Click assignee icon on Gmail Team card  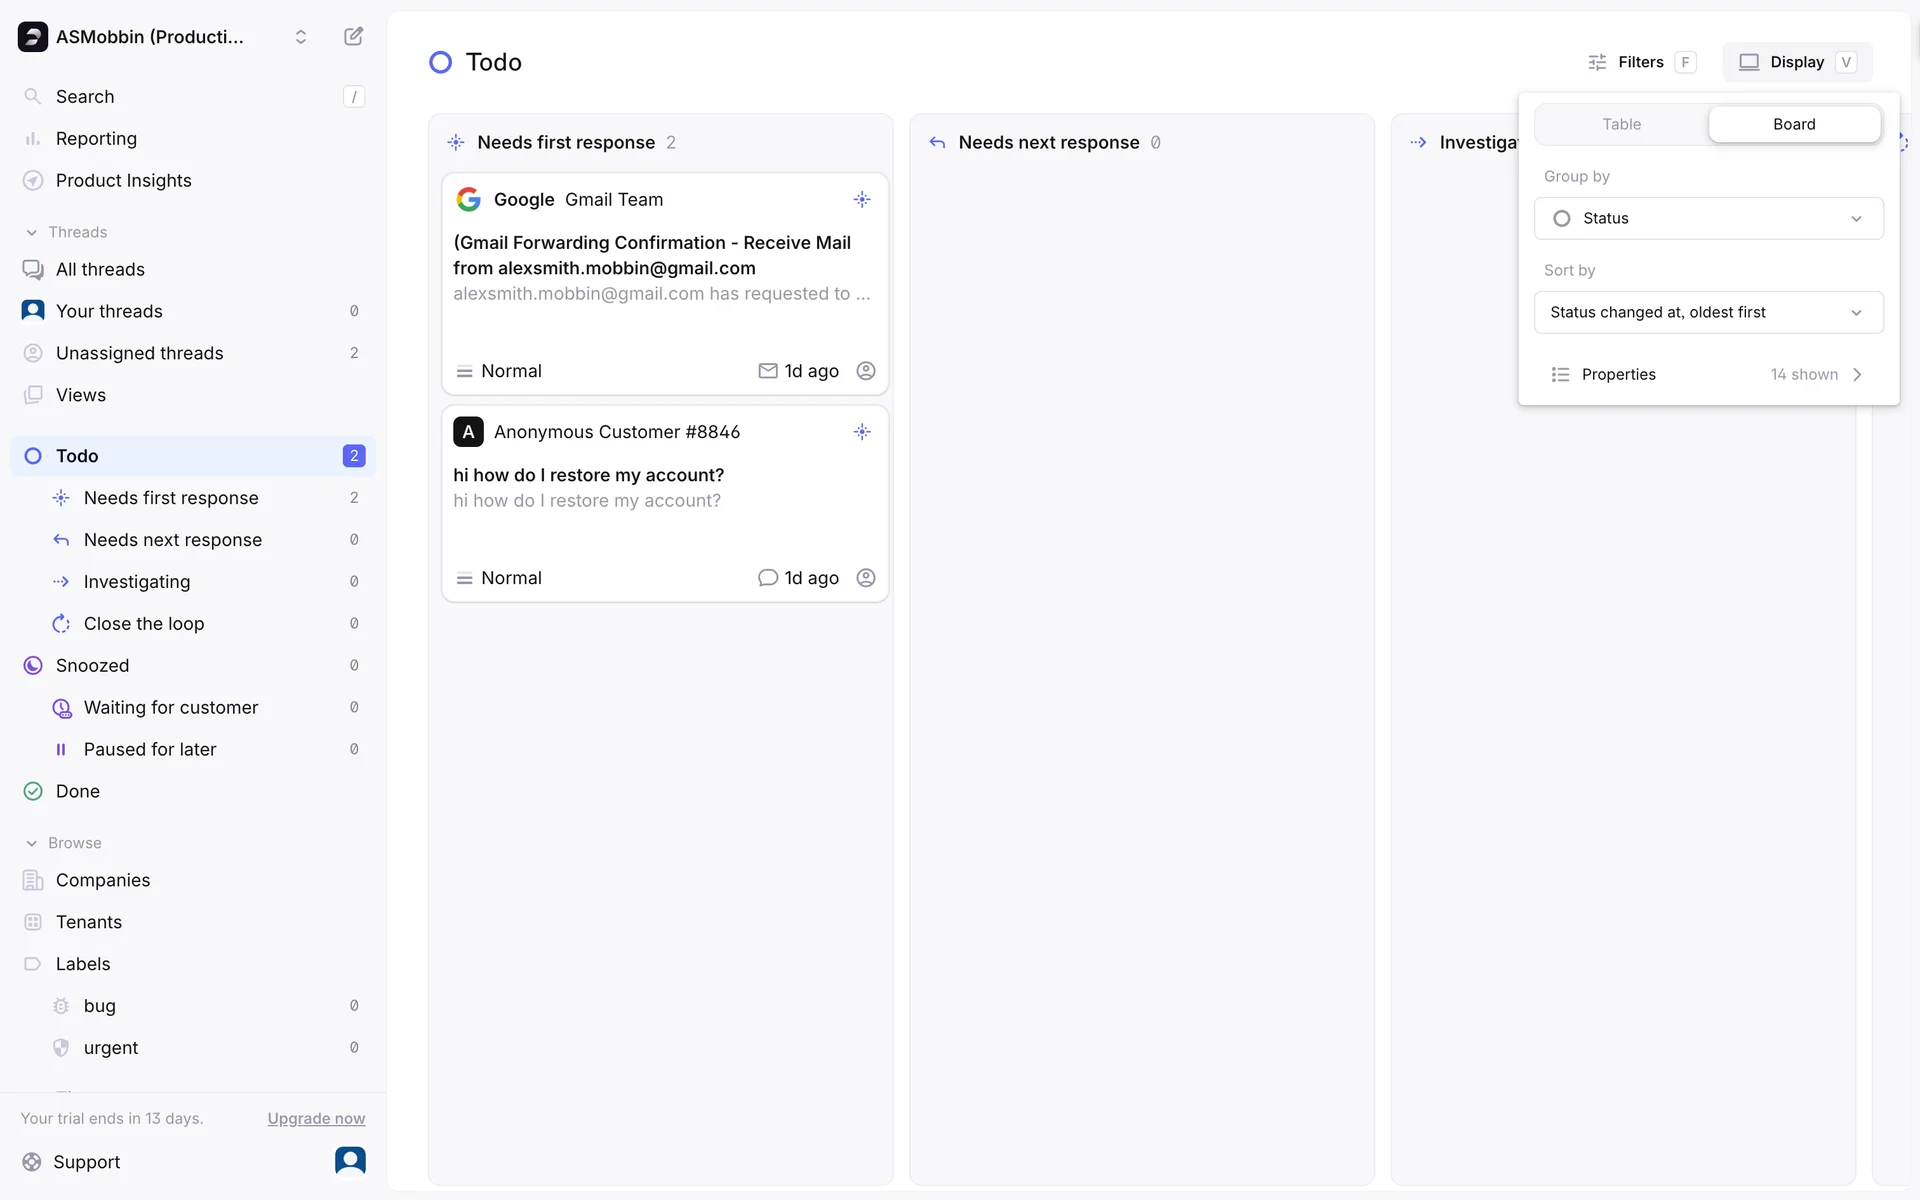[866, 371]
